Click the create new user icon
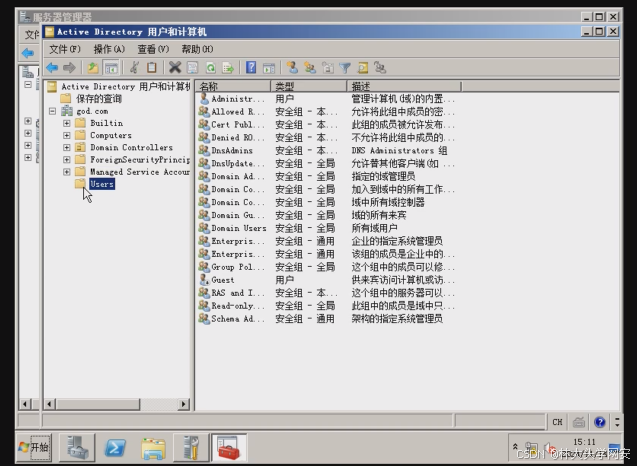 point(292,67)
